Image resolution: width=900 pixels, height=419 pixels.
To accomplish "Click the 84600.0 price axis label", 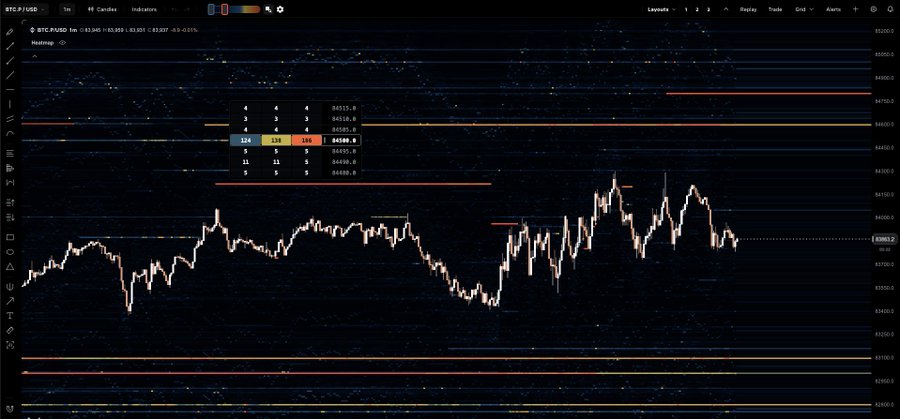I will [x=883, y=124].
